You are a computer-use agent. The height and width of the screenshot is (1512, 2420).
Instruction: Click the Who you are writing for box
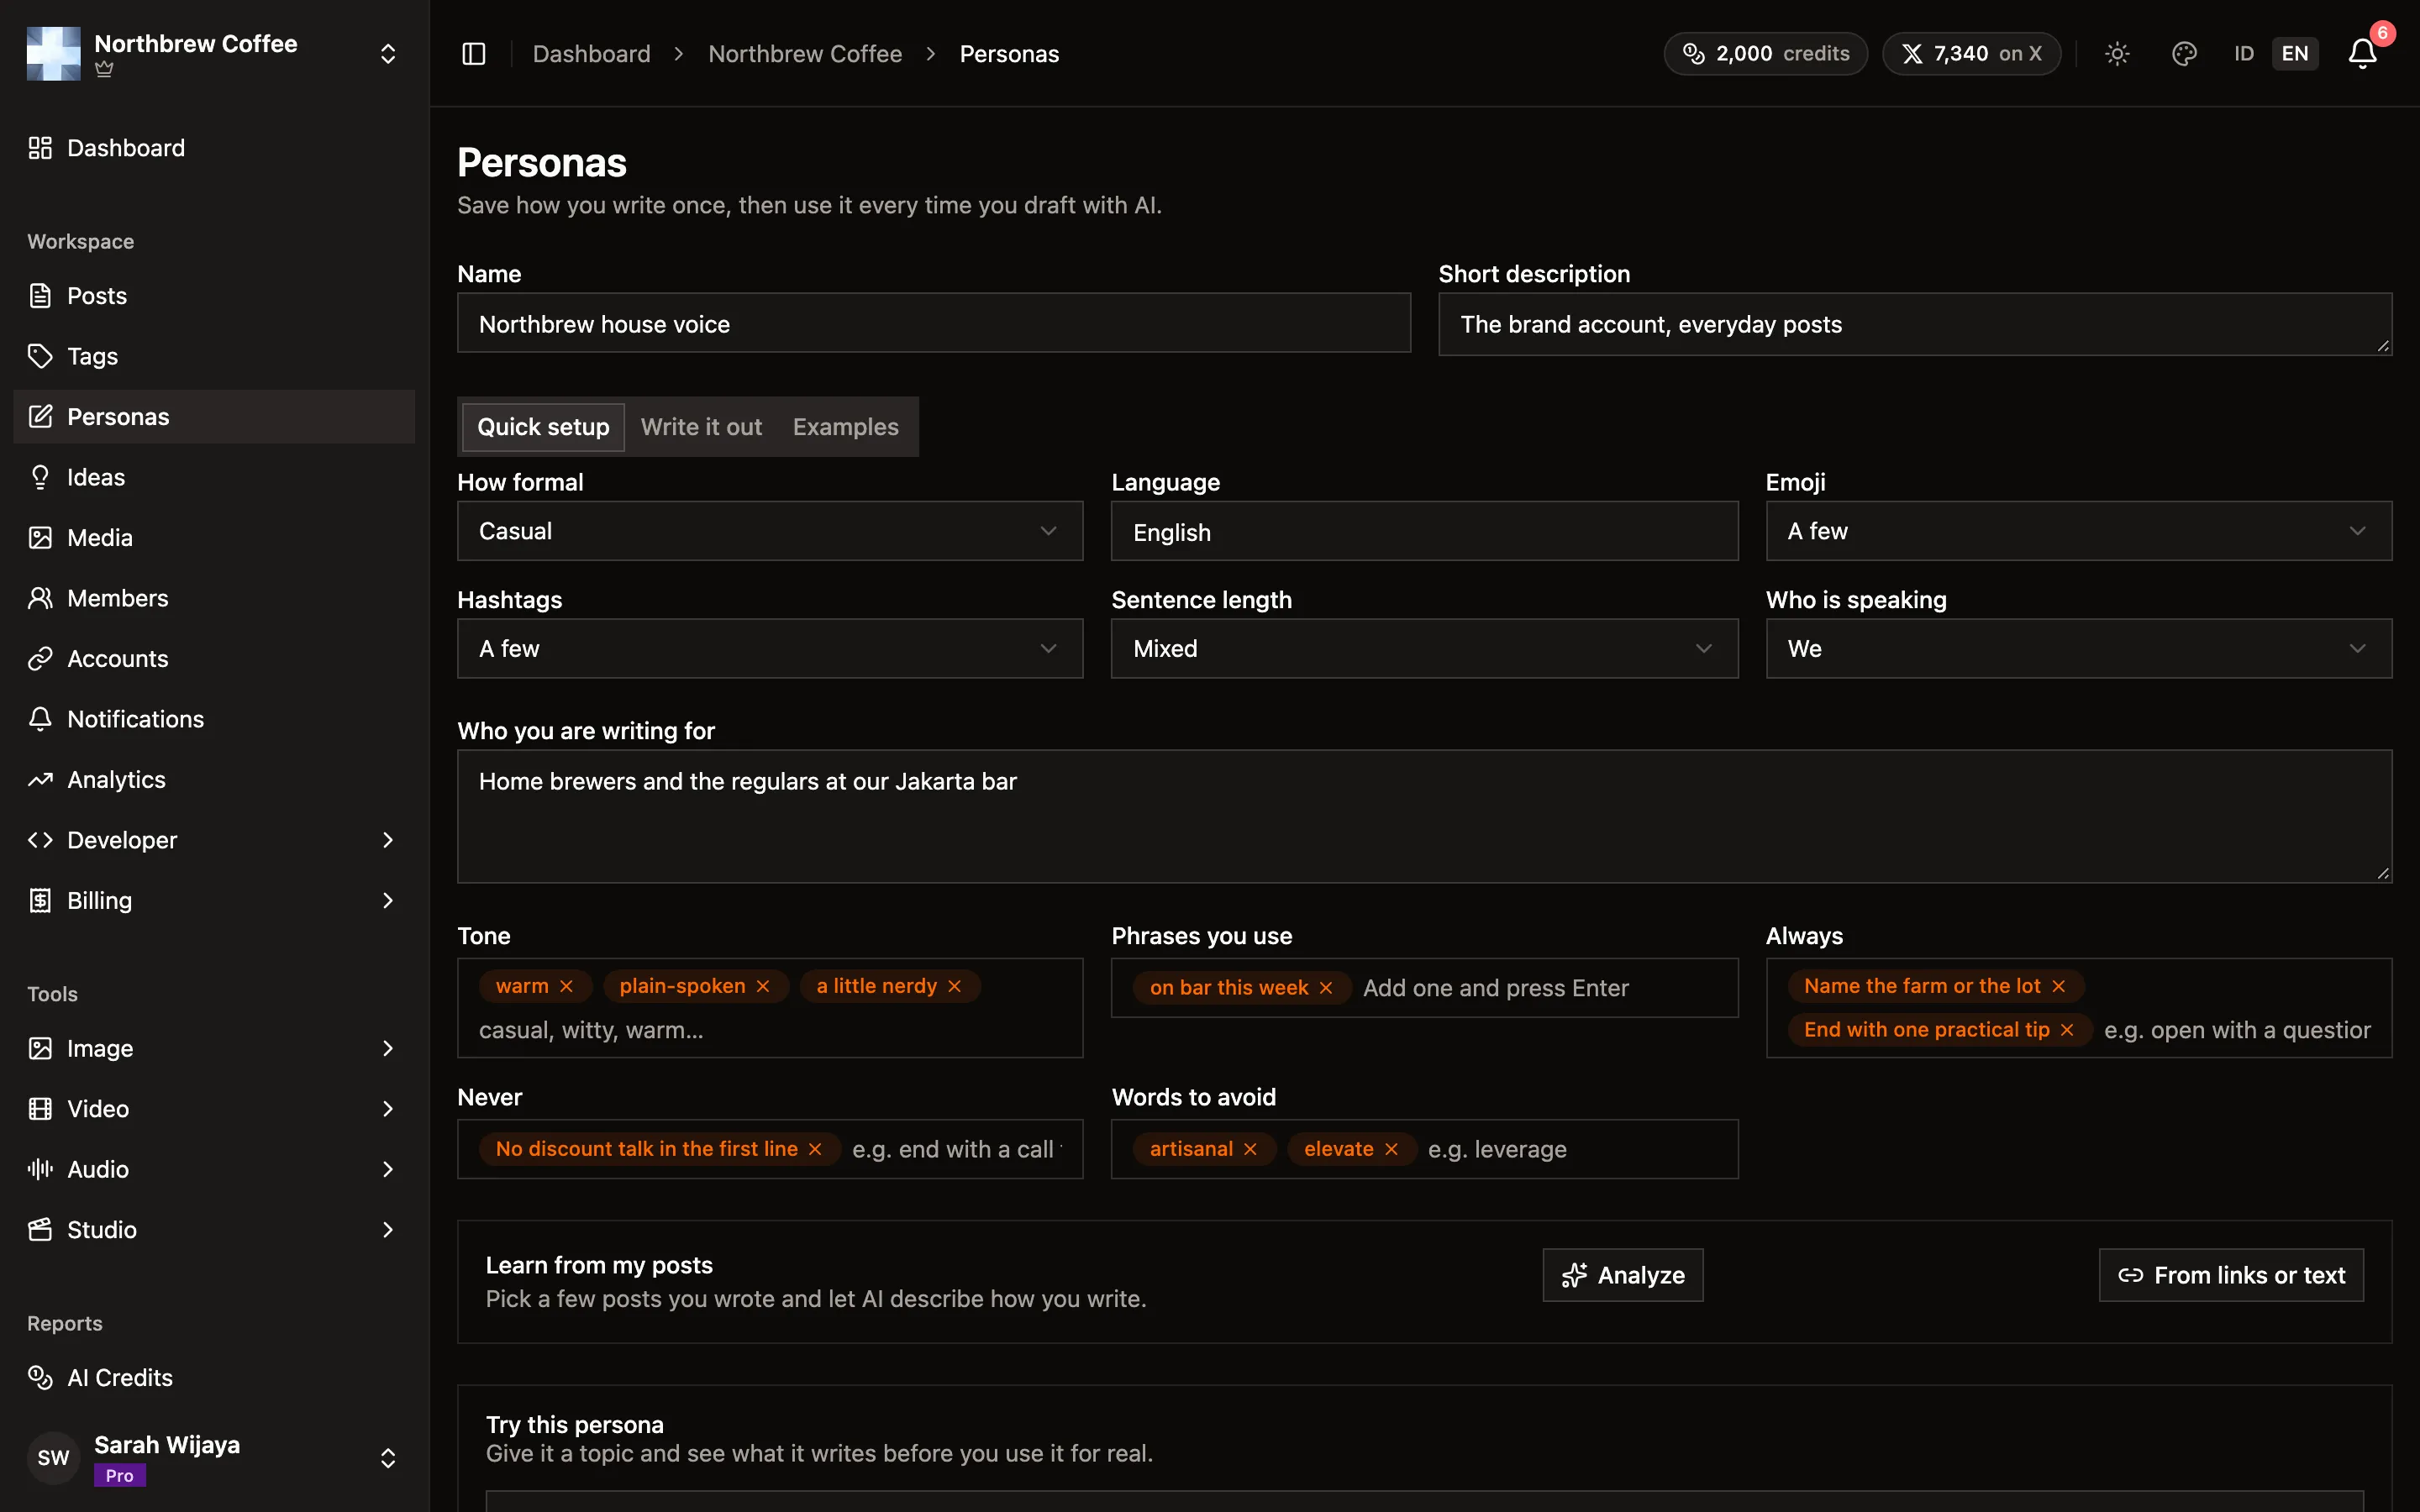(1424, 816)
